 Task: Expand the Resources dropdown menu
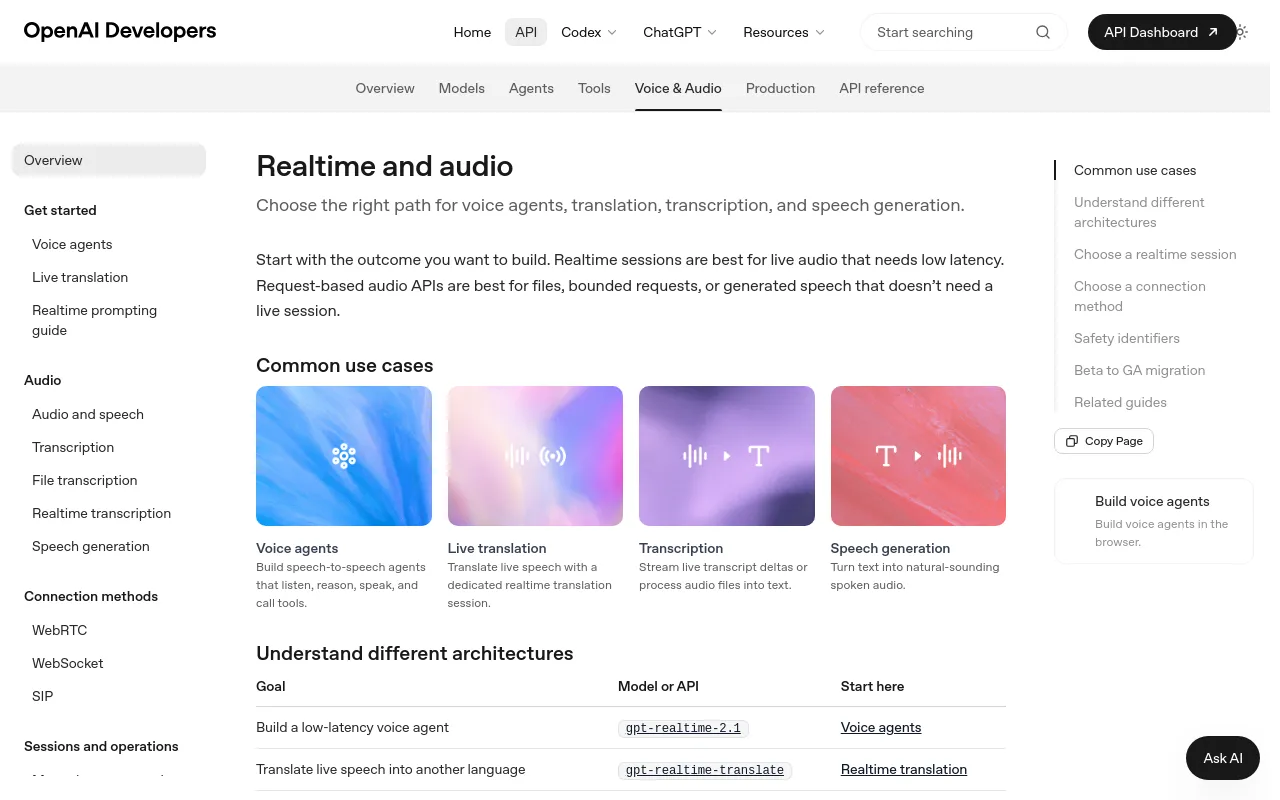[x=784, y=32]
